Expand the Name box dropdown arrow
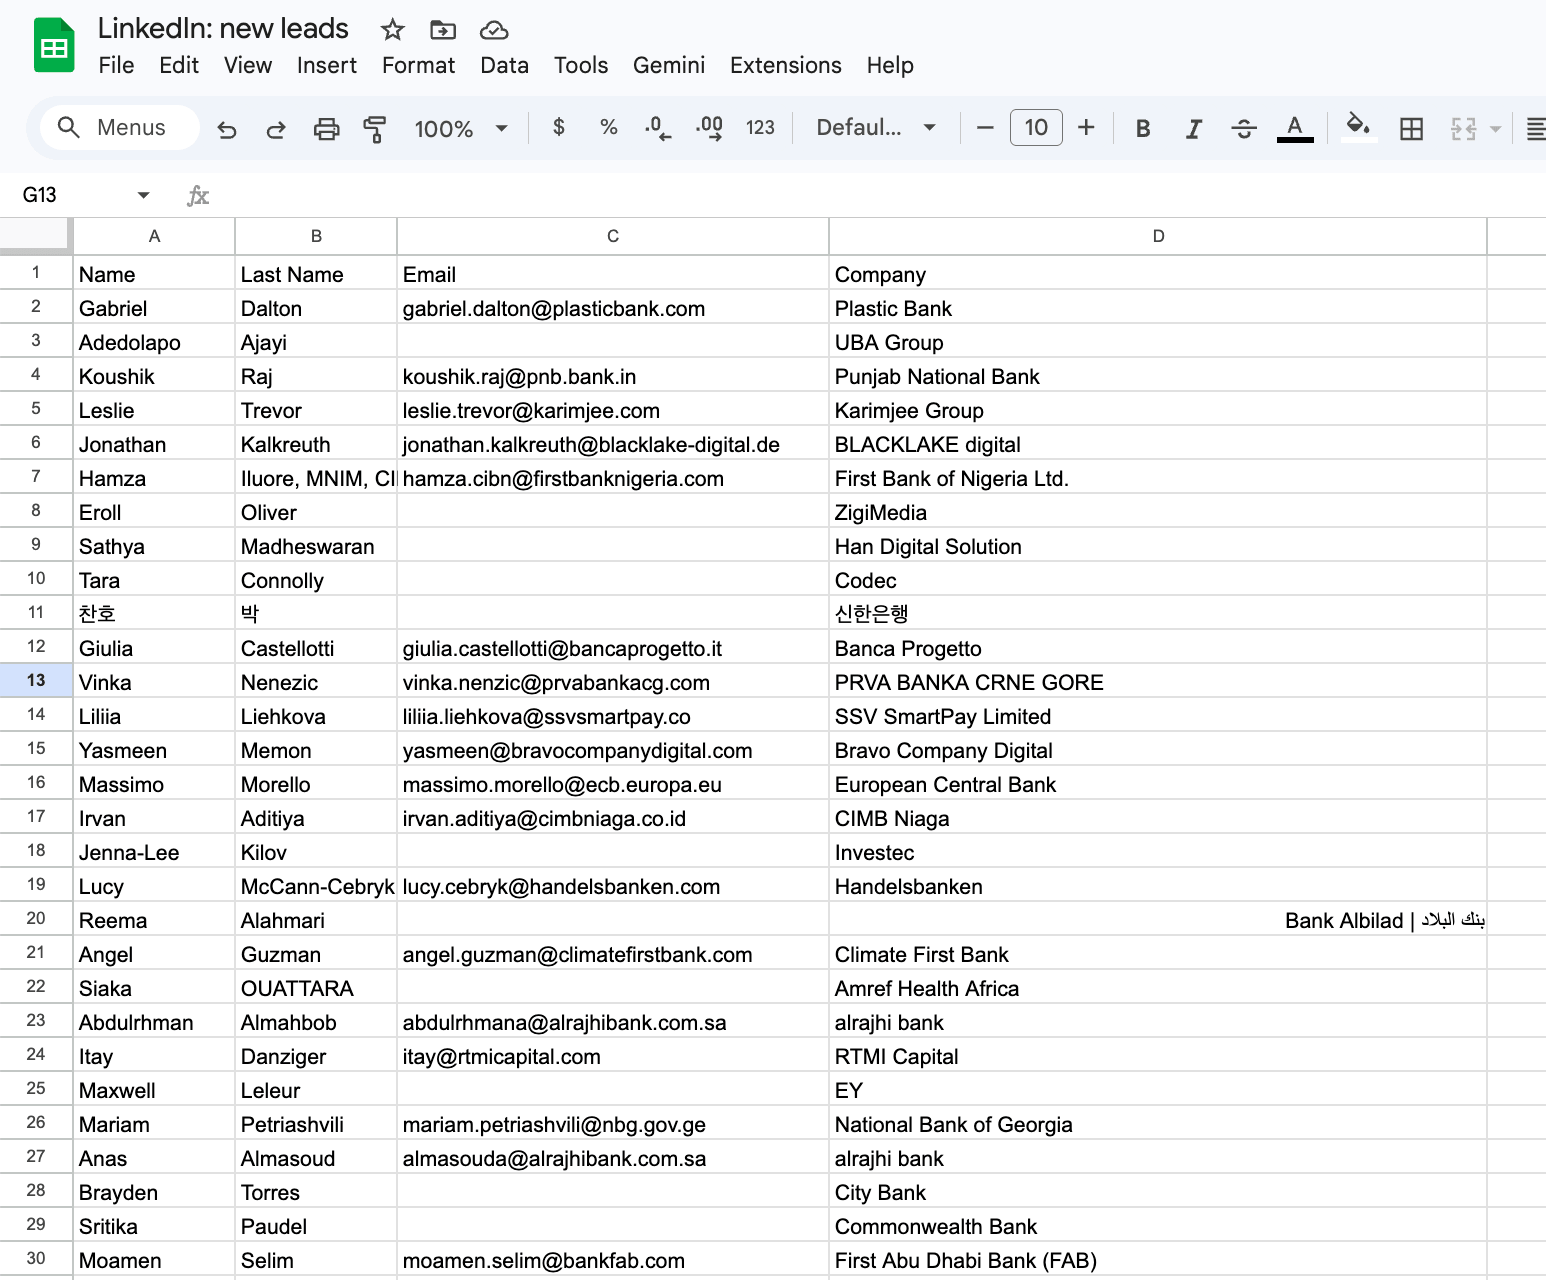This screenshot has width=1546, height=1280. (143, 195)
